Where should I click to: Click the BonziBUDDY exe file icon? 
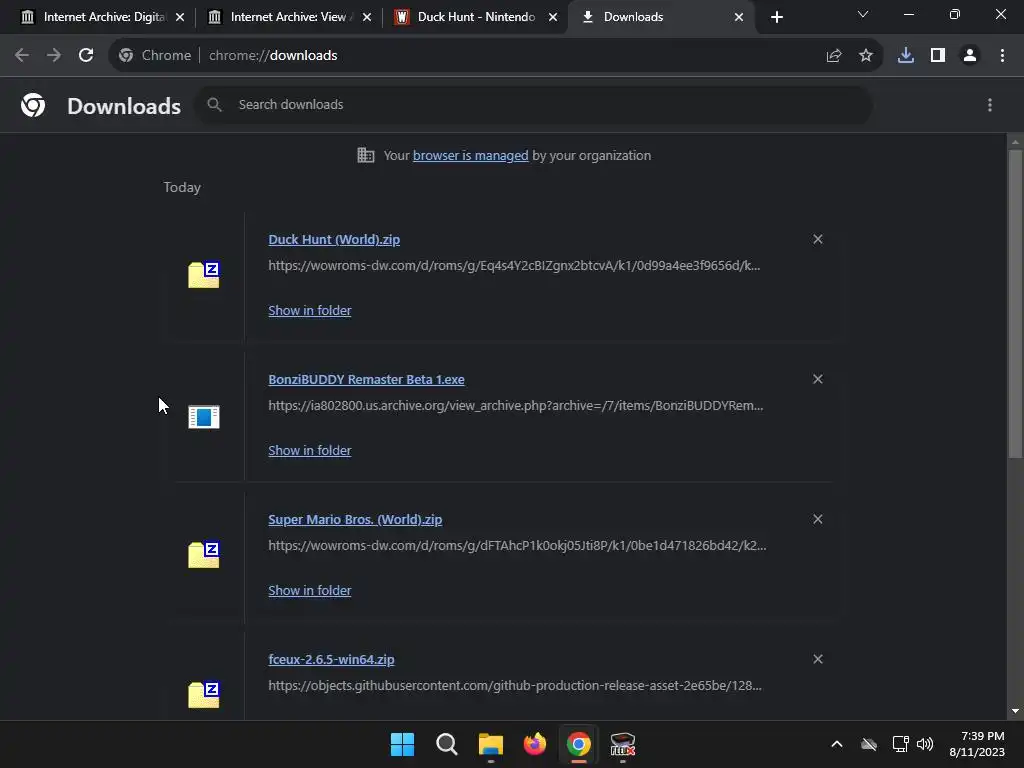[x=204, y=417]
